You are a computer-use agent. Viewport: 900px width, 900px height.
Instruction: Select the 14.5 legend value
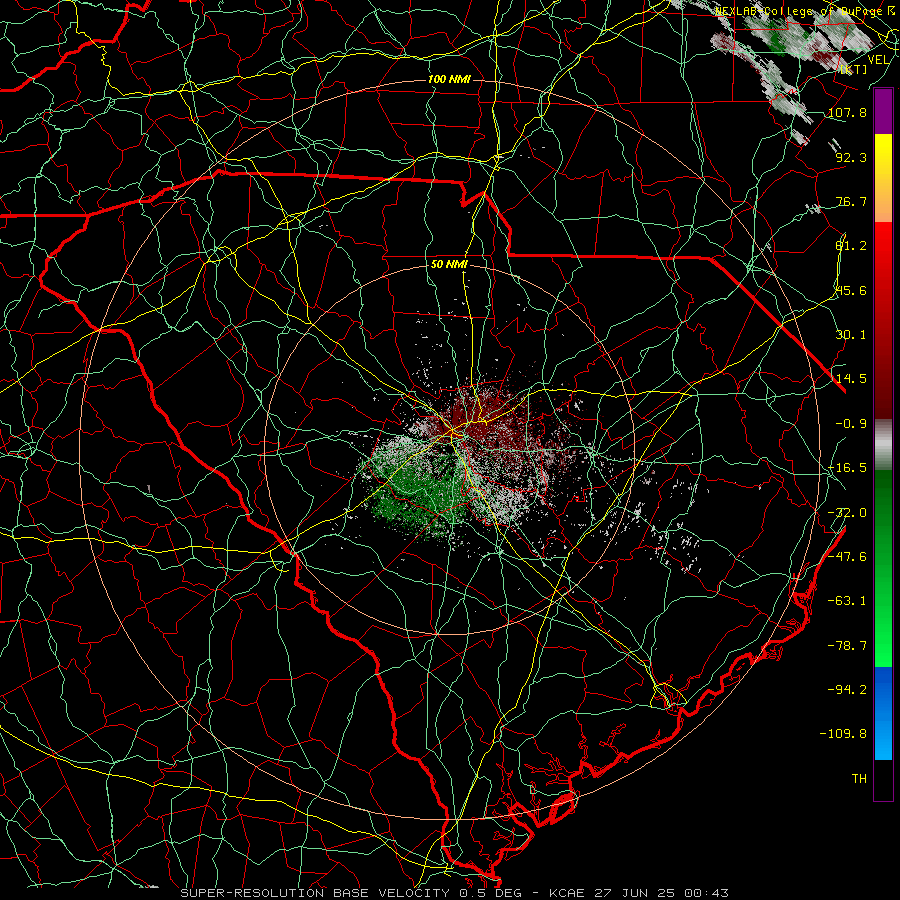[x=851, y=379]
